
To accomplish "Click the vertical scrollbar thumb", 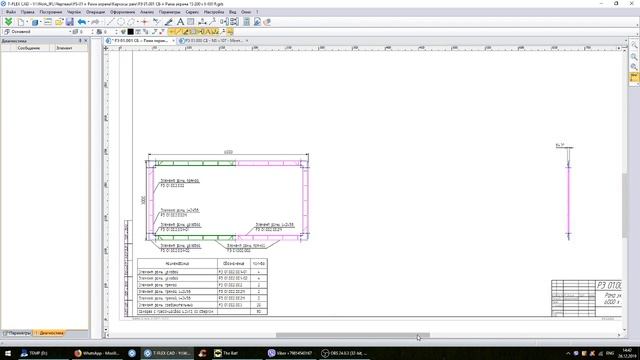I will 624,205.
